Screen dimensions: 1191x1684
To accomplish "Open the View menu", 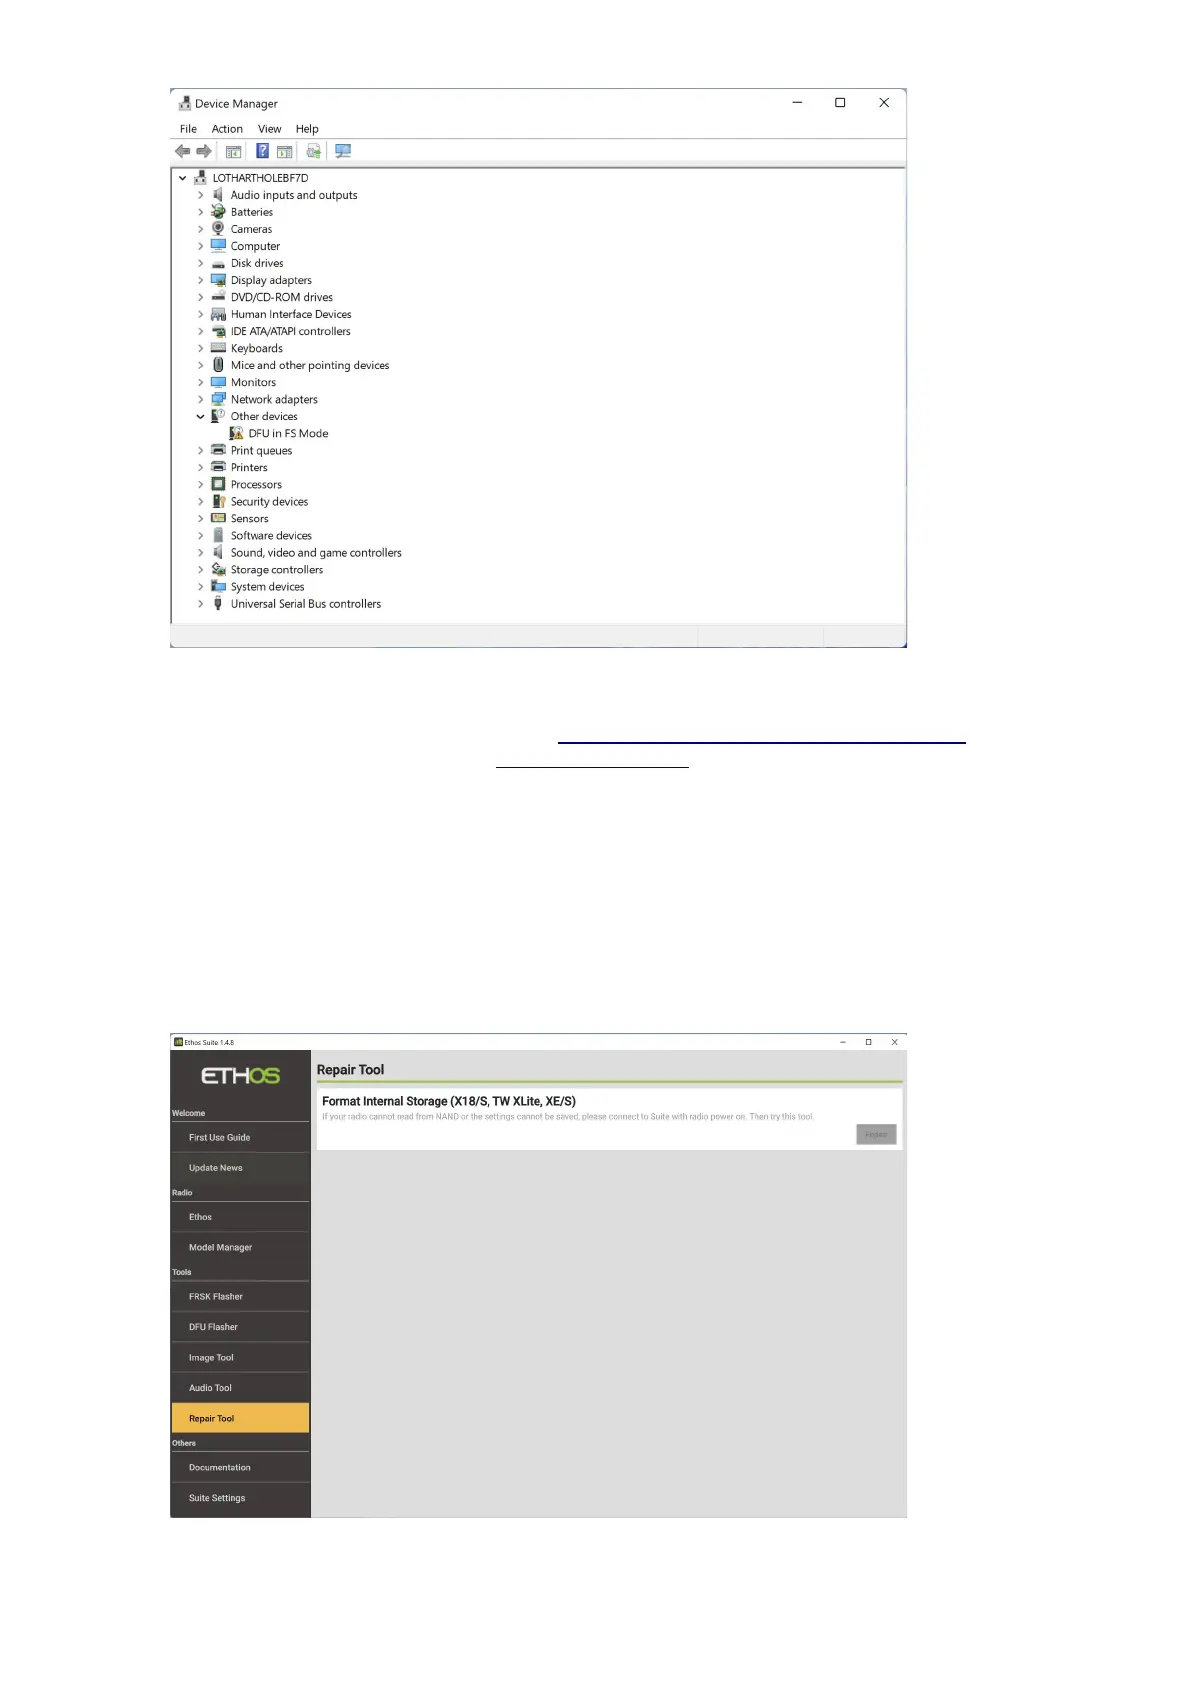I will click(x=269, y=129).
